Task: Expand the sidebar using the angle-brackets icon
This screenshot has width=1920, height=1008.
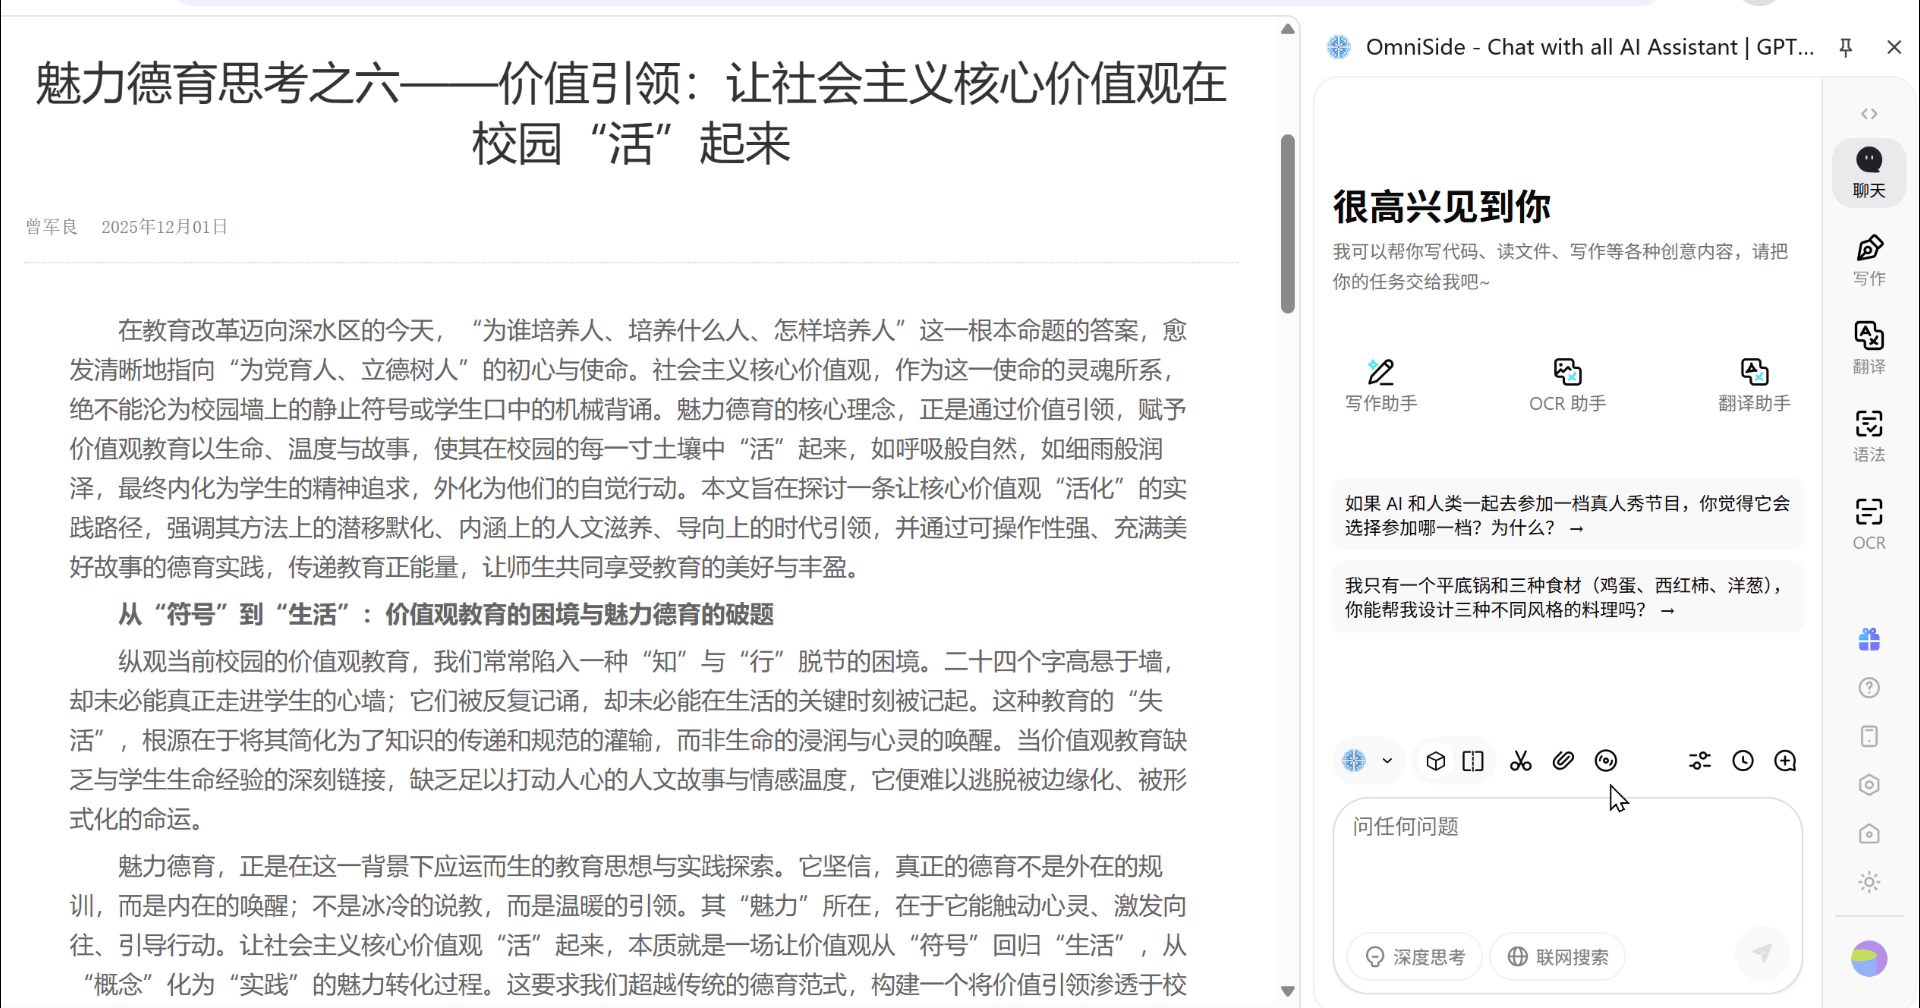Action: click(x=1868, y=114)
